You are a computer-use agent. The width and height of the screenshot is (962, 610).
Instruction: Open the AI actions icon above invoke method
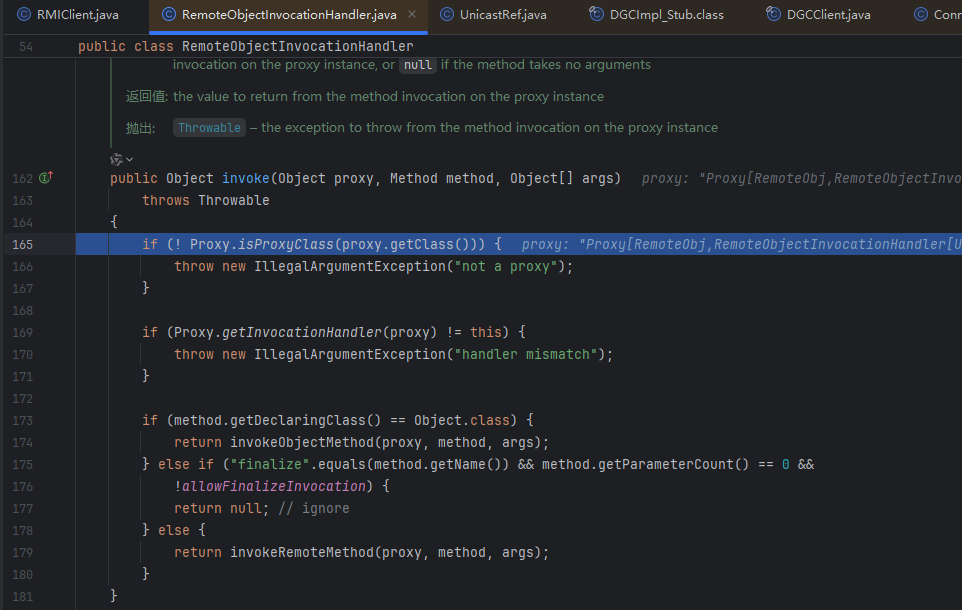pos(116,159)
